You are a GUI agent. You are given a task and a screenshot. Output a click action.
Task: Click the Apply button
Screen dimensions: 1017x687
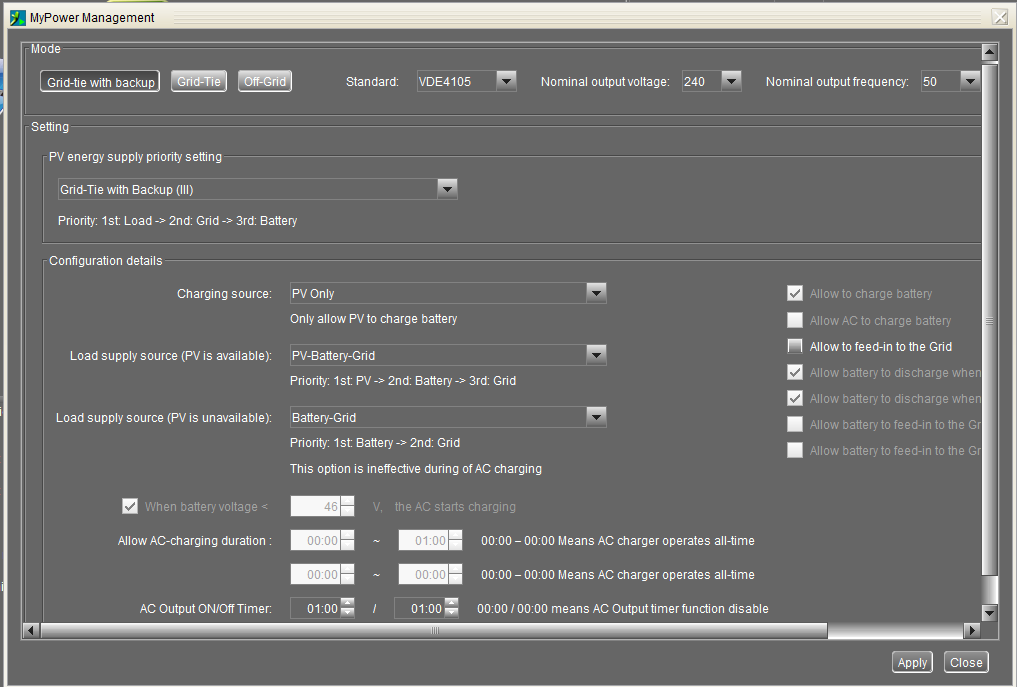[x=912, y=662]
